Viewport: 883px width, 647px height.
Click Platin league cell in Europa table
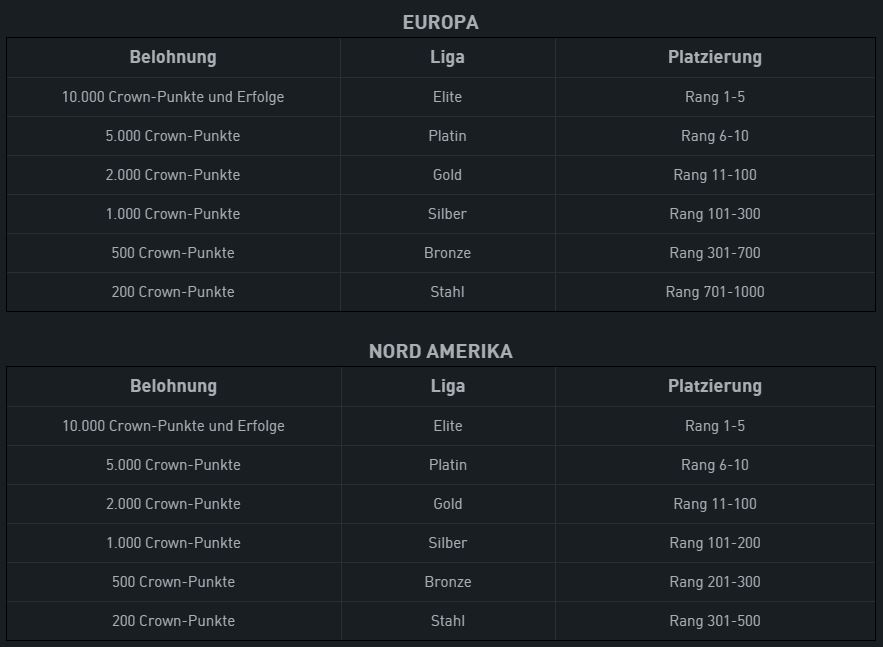point(447,136)
